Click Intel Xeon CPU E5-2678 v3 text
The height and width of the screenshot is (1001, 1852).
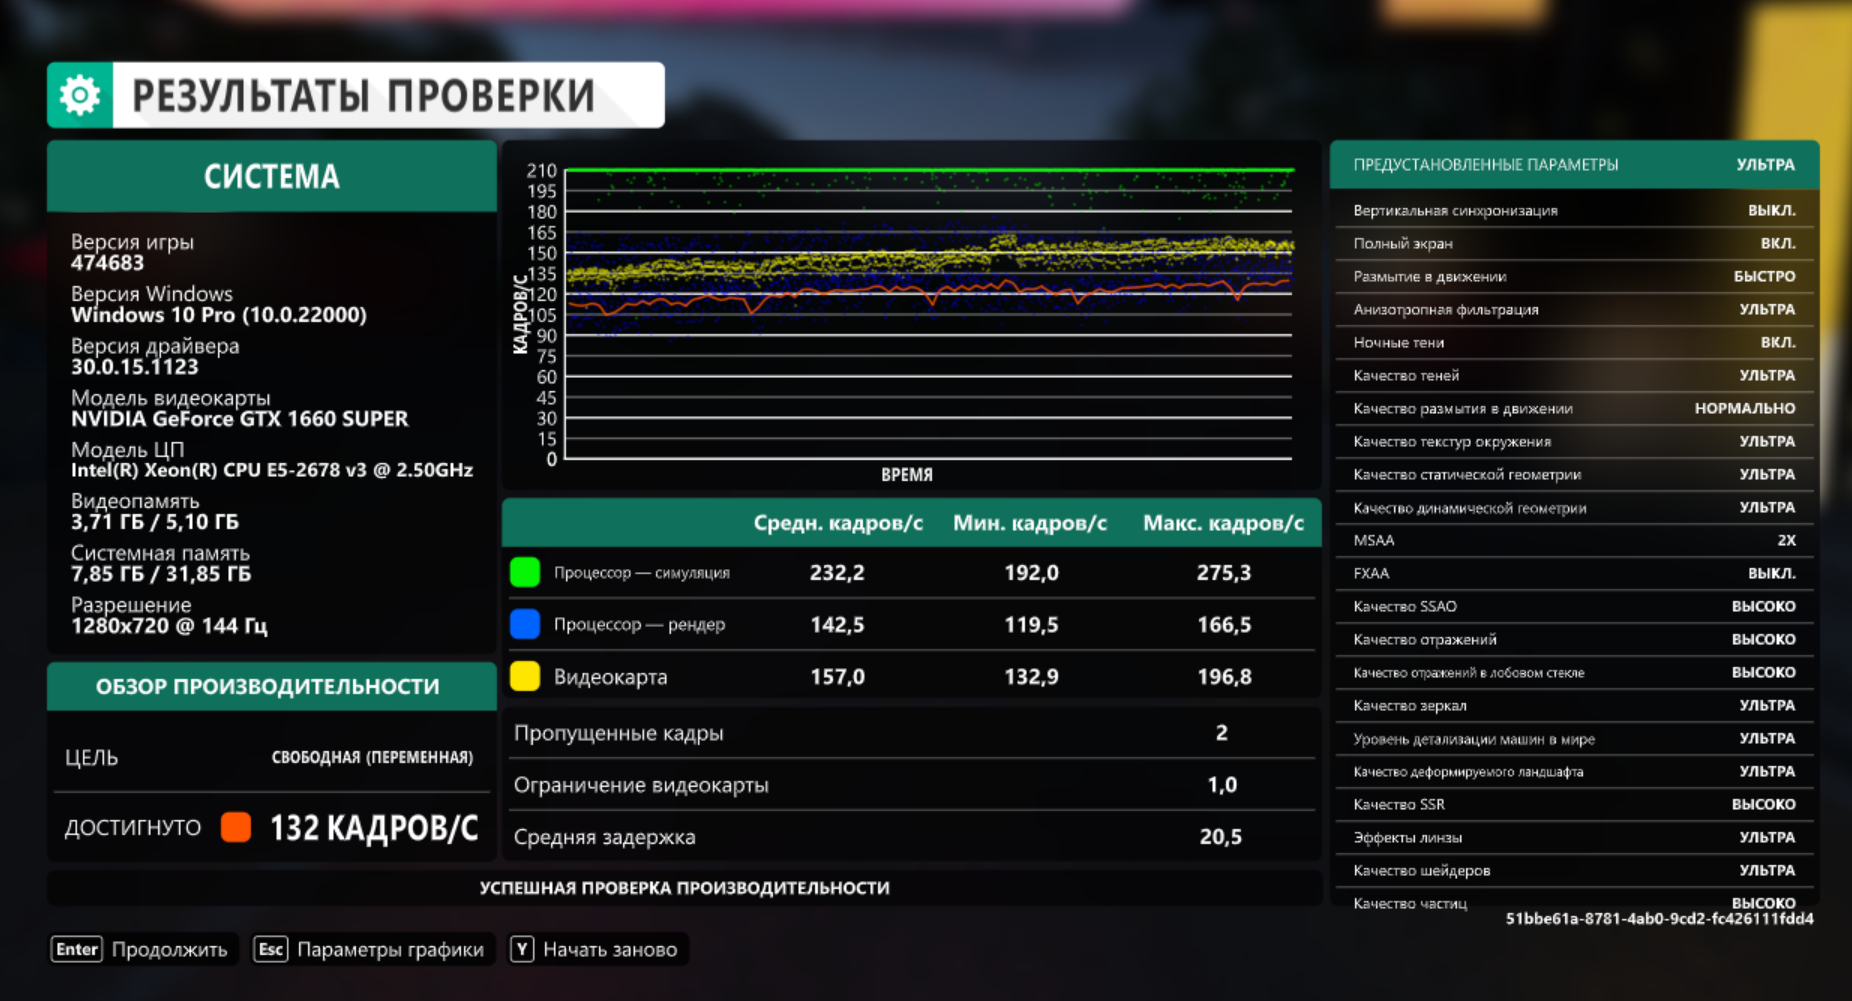click(272, 470)
